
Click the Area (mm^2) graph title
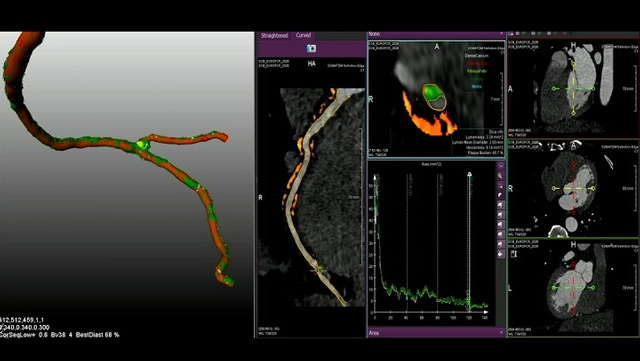click(431, 164)
